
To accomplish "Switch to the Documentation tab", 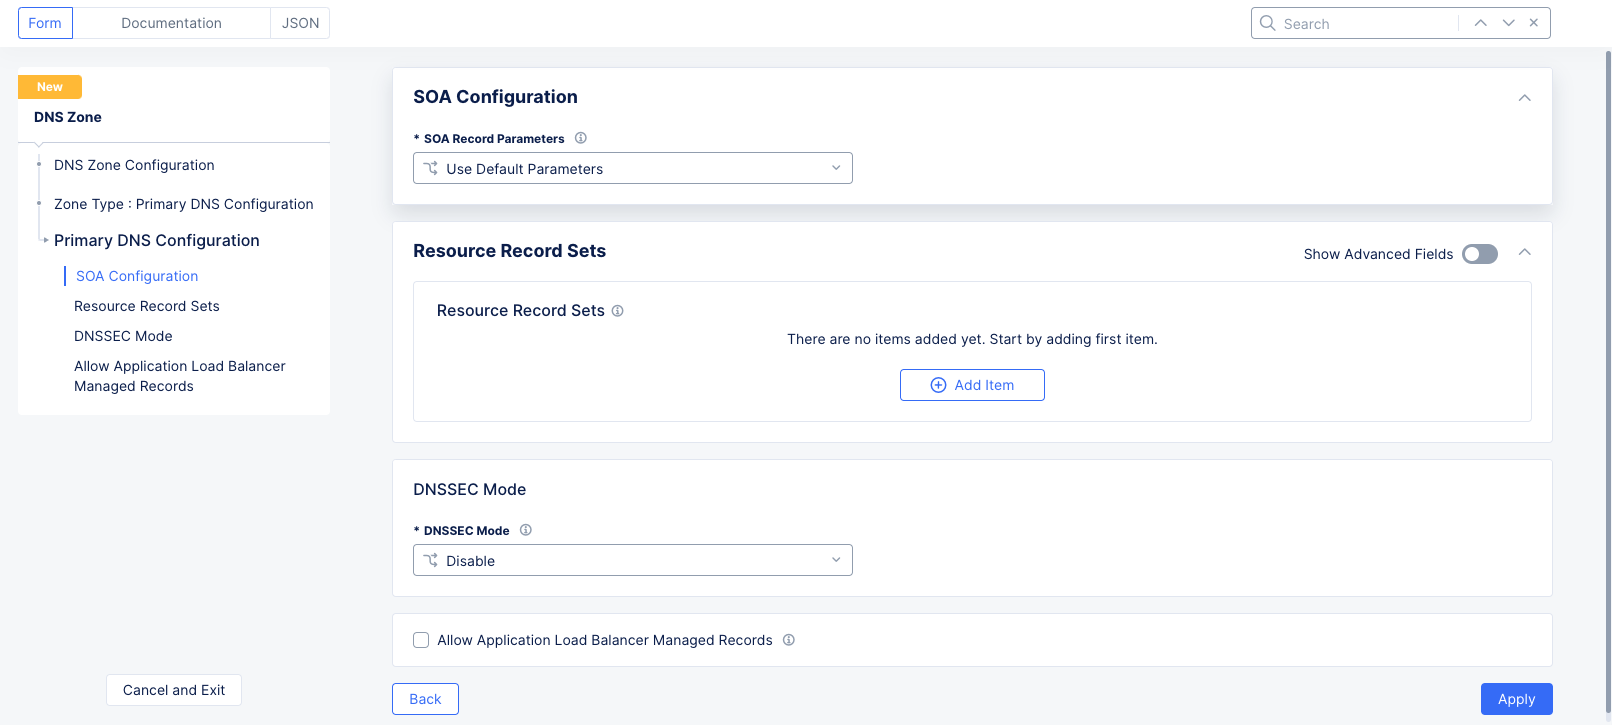I will point(171,23).
